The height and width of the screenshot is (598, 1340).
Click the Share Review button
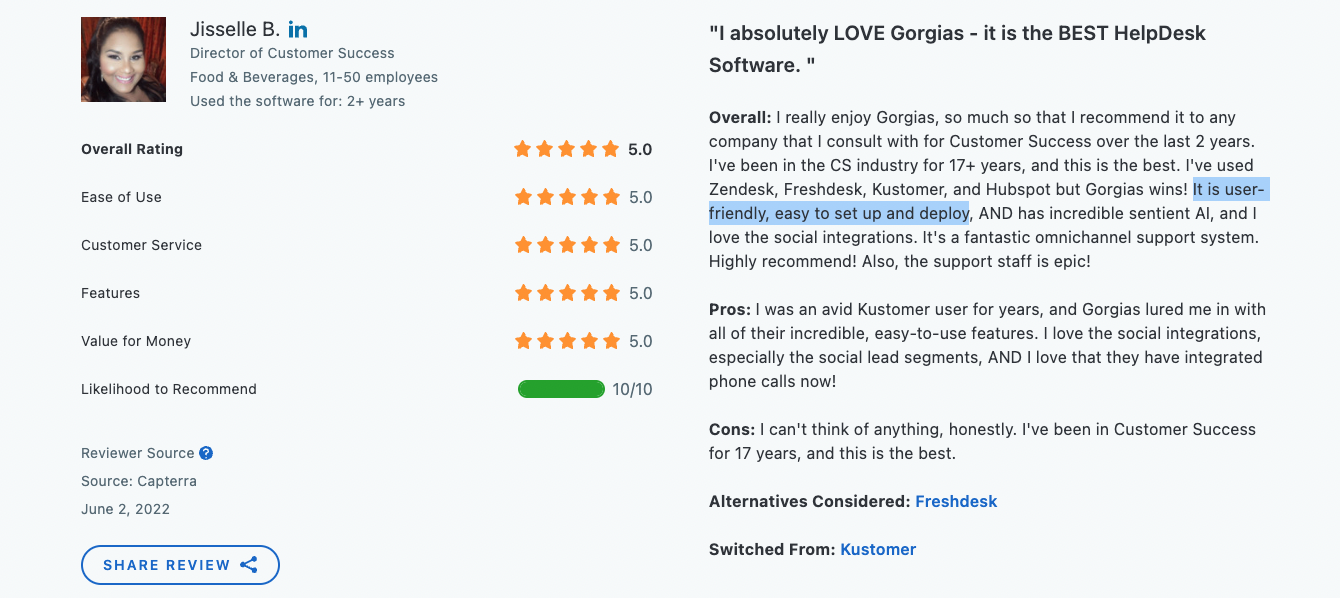click(x=180, y=565)
